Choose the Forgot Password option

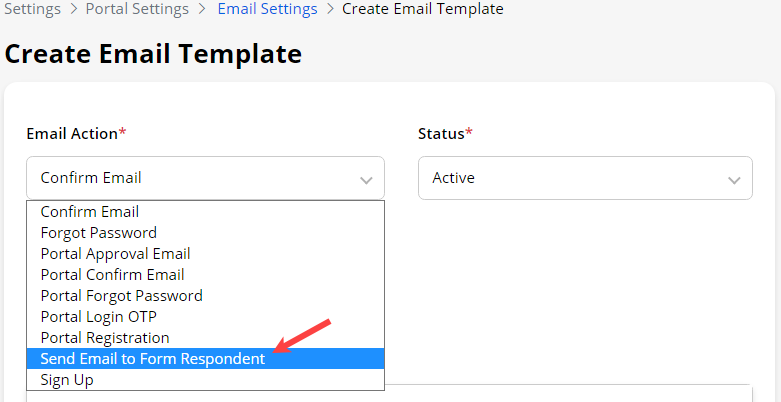click(98, 233)
